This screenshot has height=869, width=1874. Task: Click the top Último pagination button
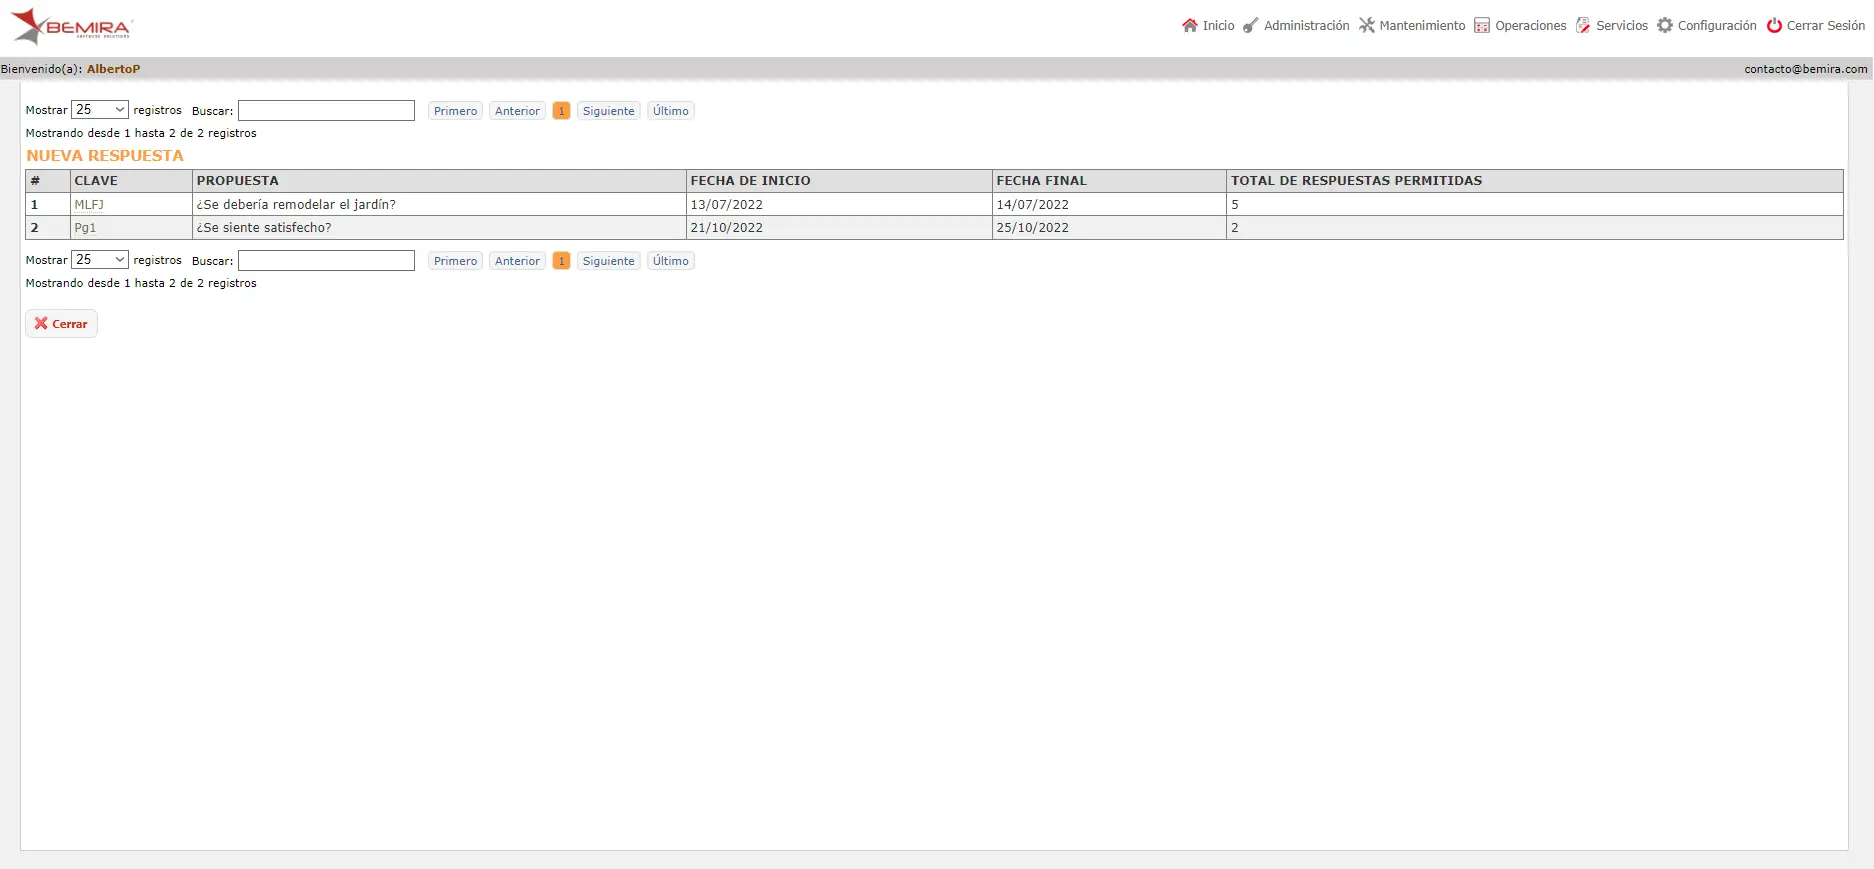[x=671, y=111]
